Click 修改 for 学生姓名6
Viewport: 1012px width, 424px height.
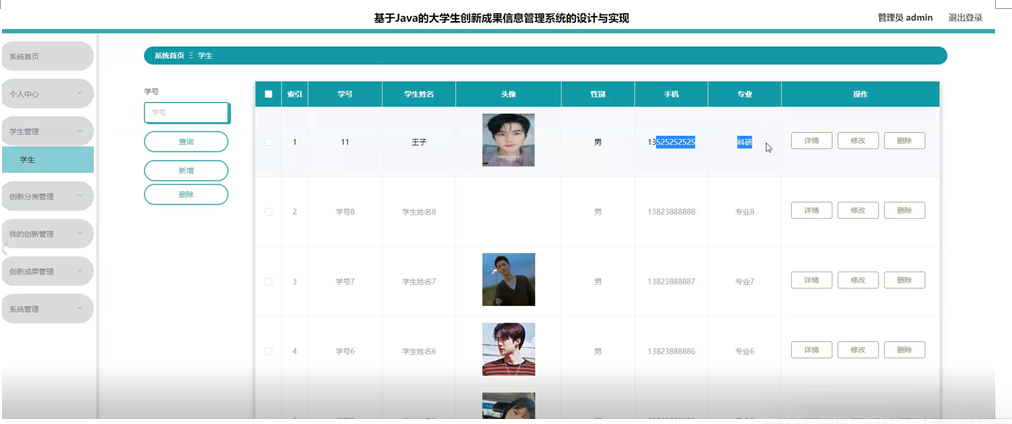(x=858, y=350)
